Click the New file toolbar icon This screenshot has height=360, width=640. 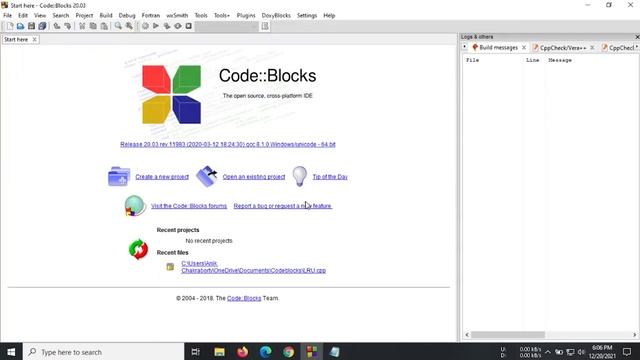pyautogui.click(x=10, y=26)
